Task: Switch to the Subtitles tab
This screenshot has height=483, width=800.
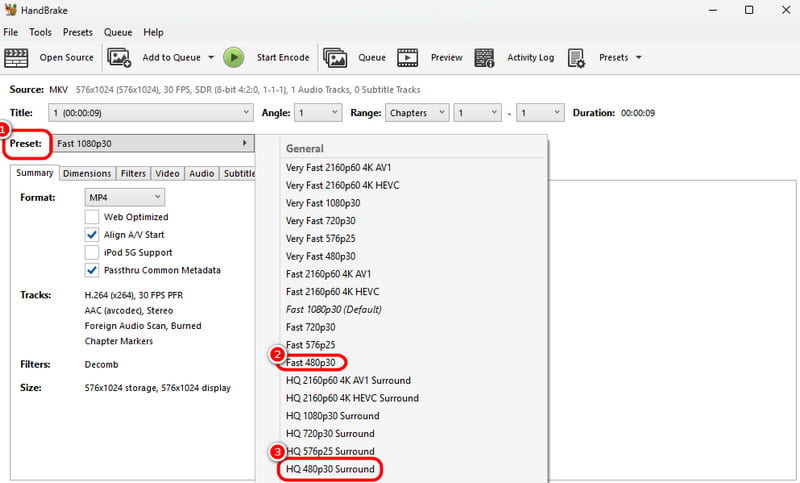Action: [x=238, y=173]
